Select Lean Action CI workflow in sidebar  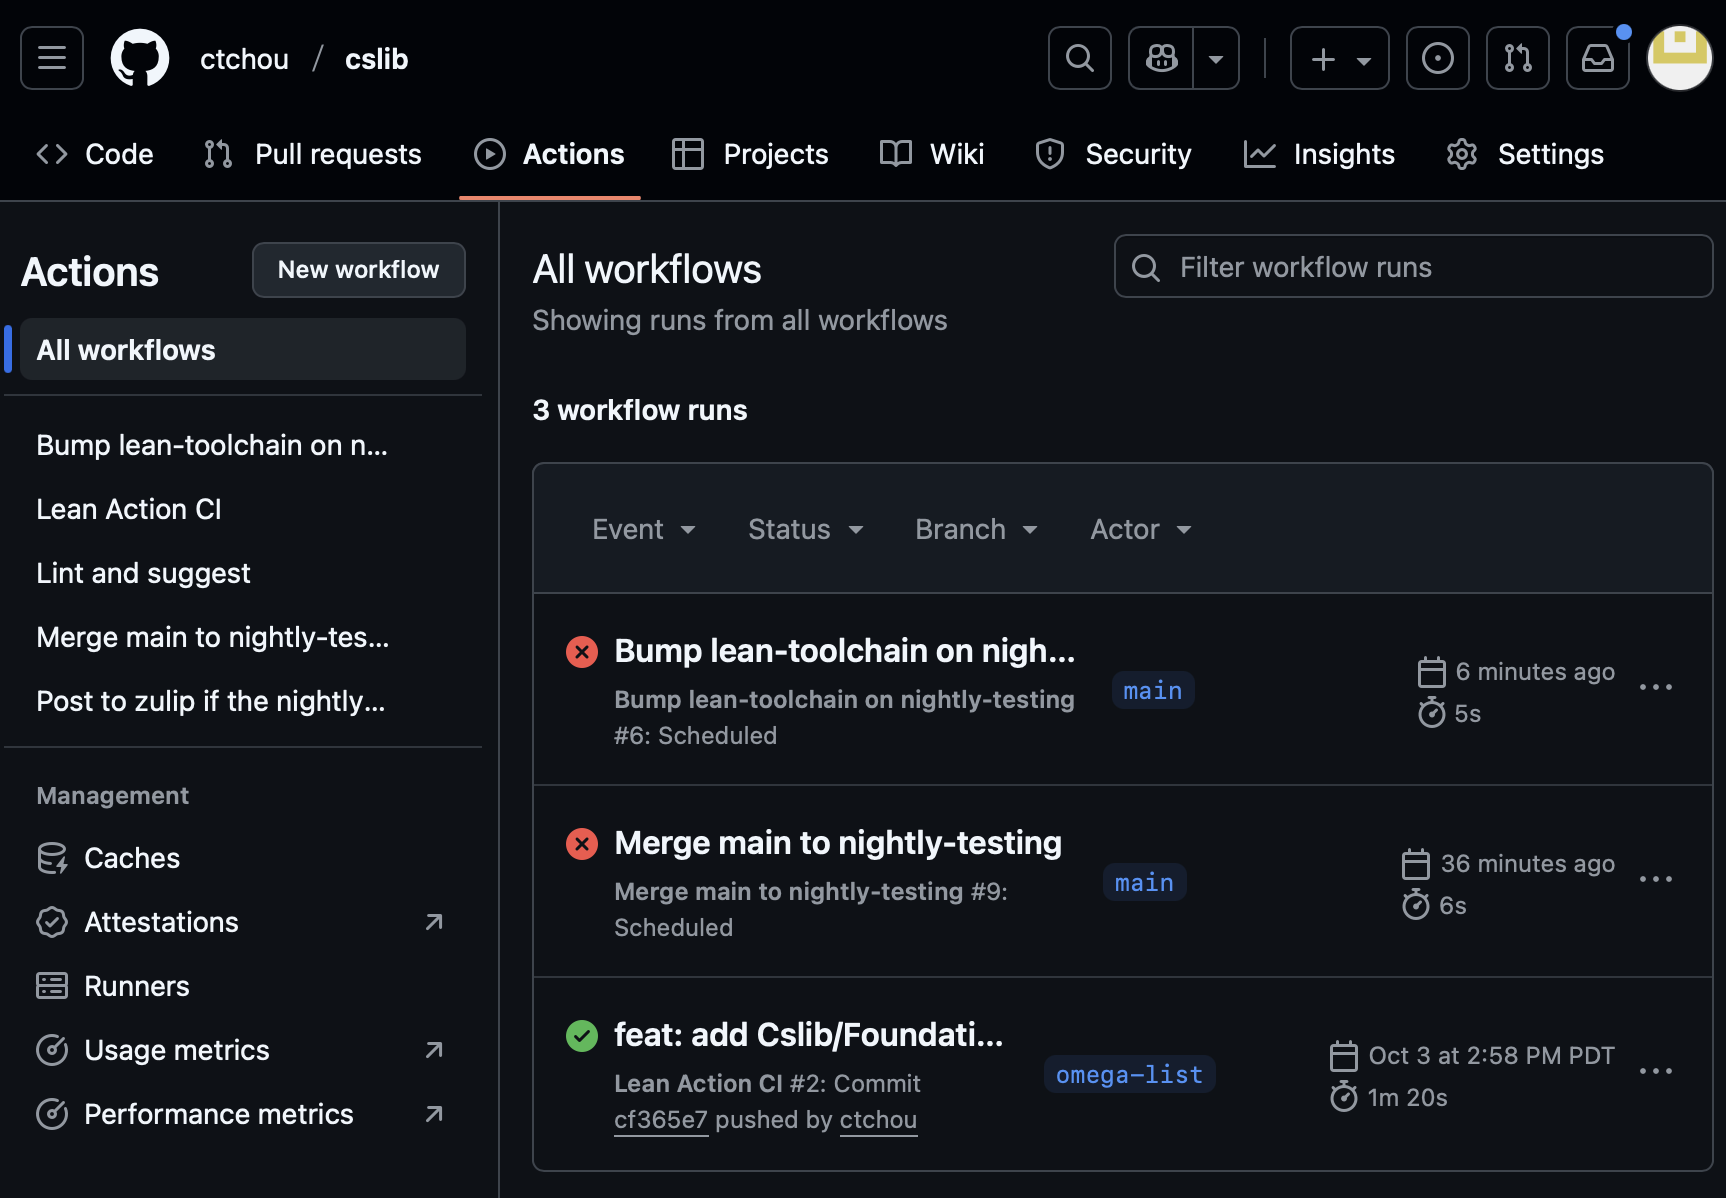pos(129,509)
